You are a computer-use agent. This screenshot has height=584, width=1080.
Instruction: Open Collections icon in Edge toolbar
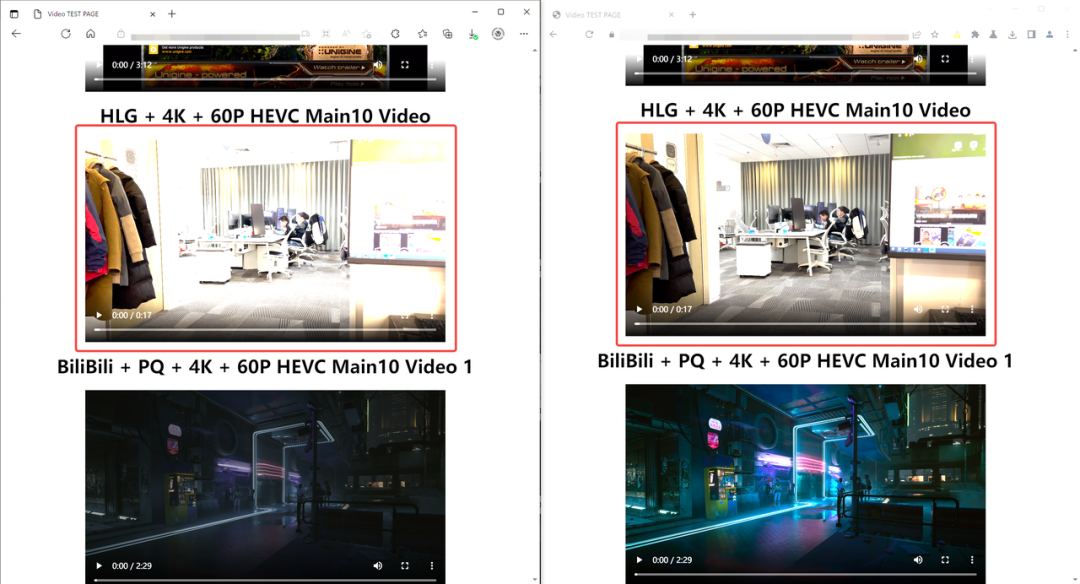(448, 34)
